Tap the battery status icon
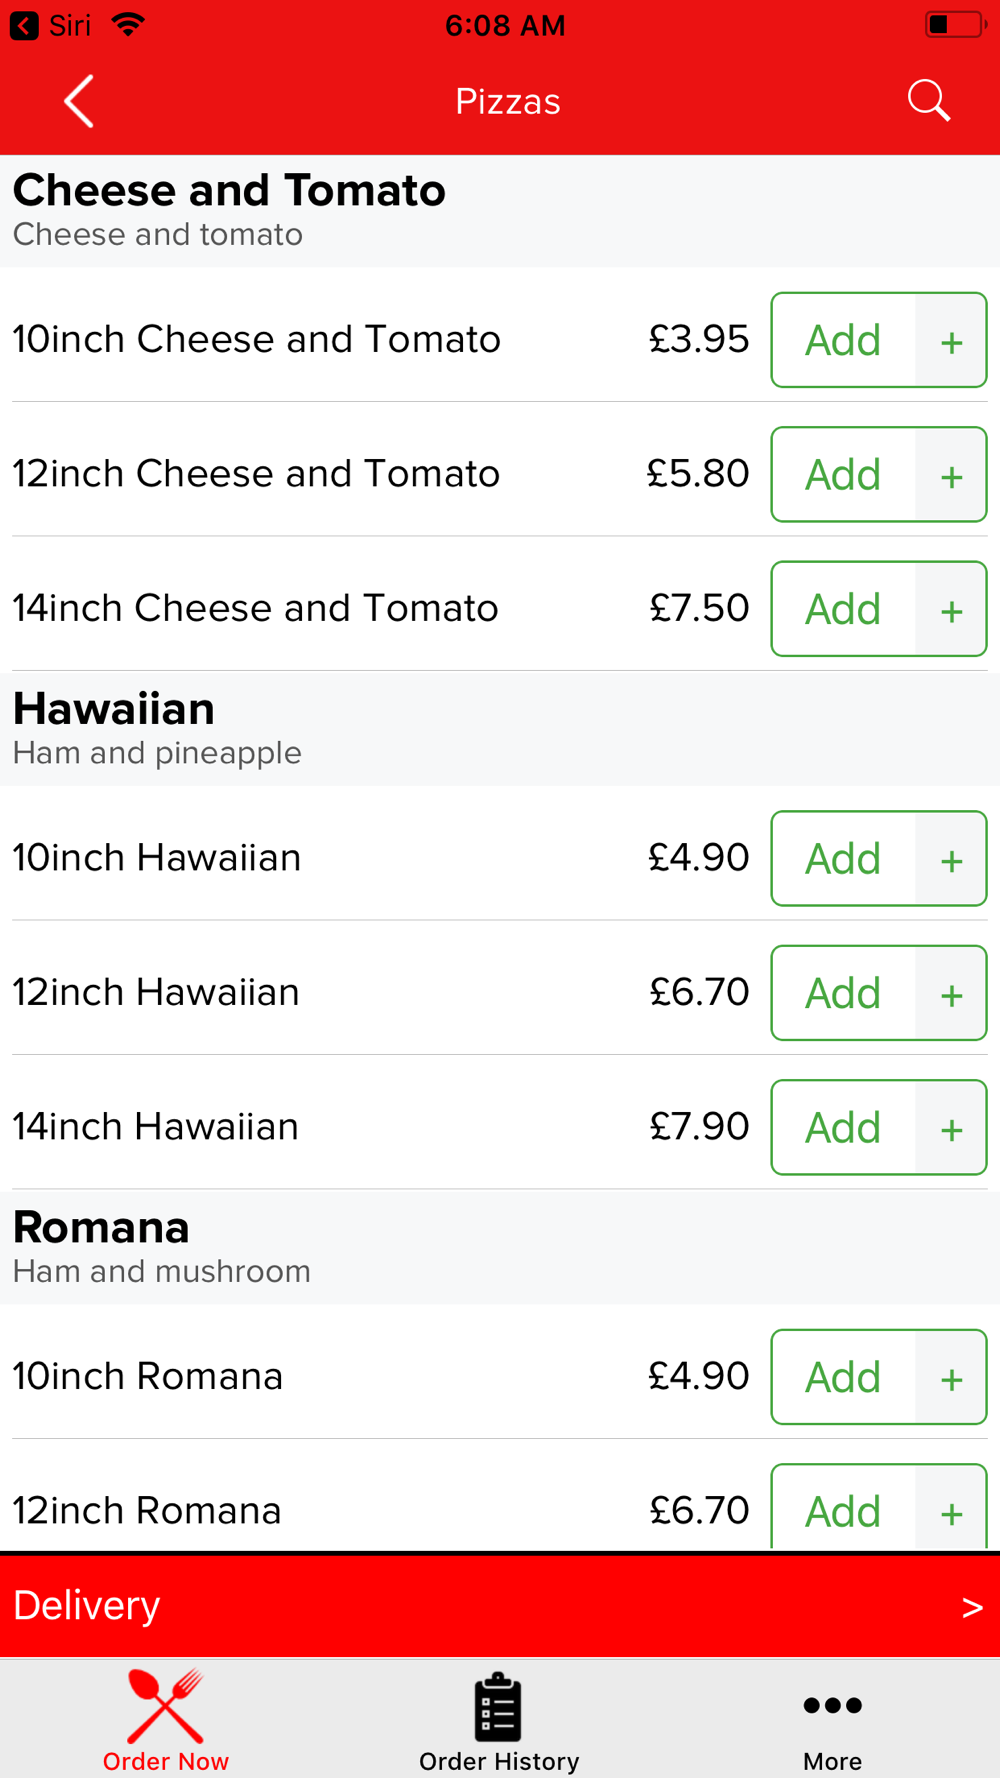Screen dimensions: 1000x1778 tap(955, 24)
